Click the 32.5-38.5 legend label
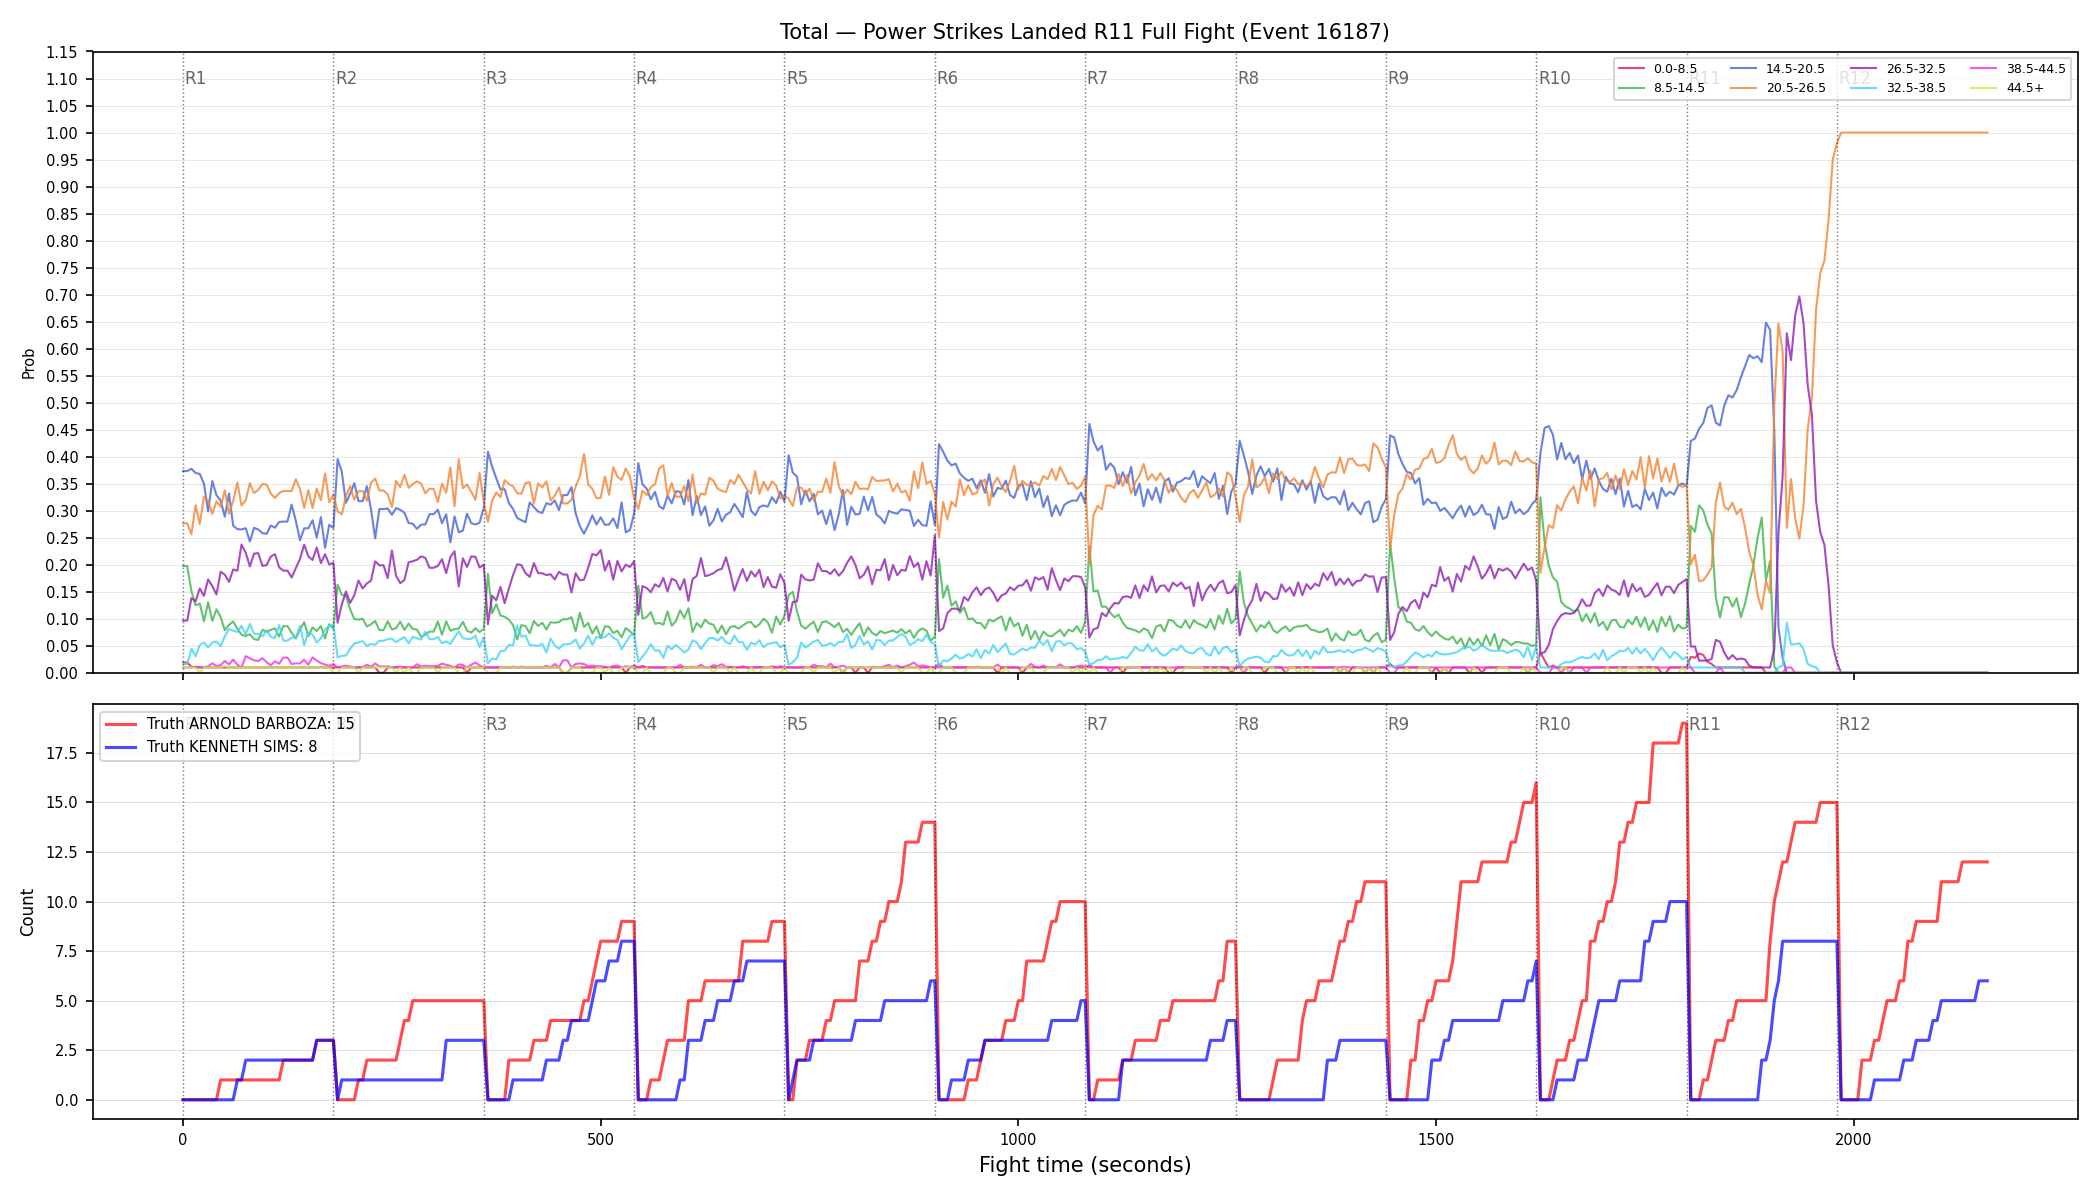Screen dimensions: 2100x1200 pyautogui.click(x=1916, y=88)
